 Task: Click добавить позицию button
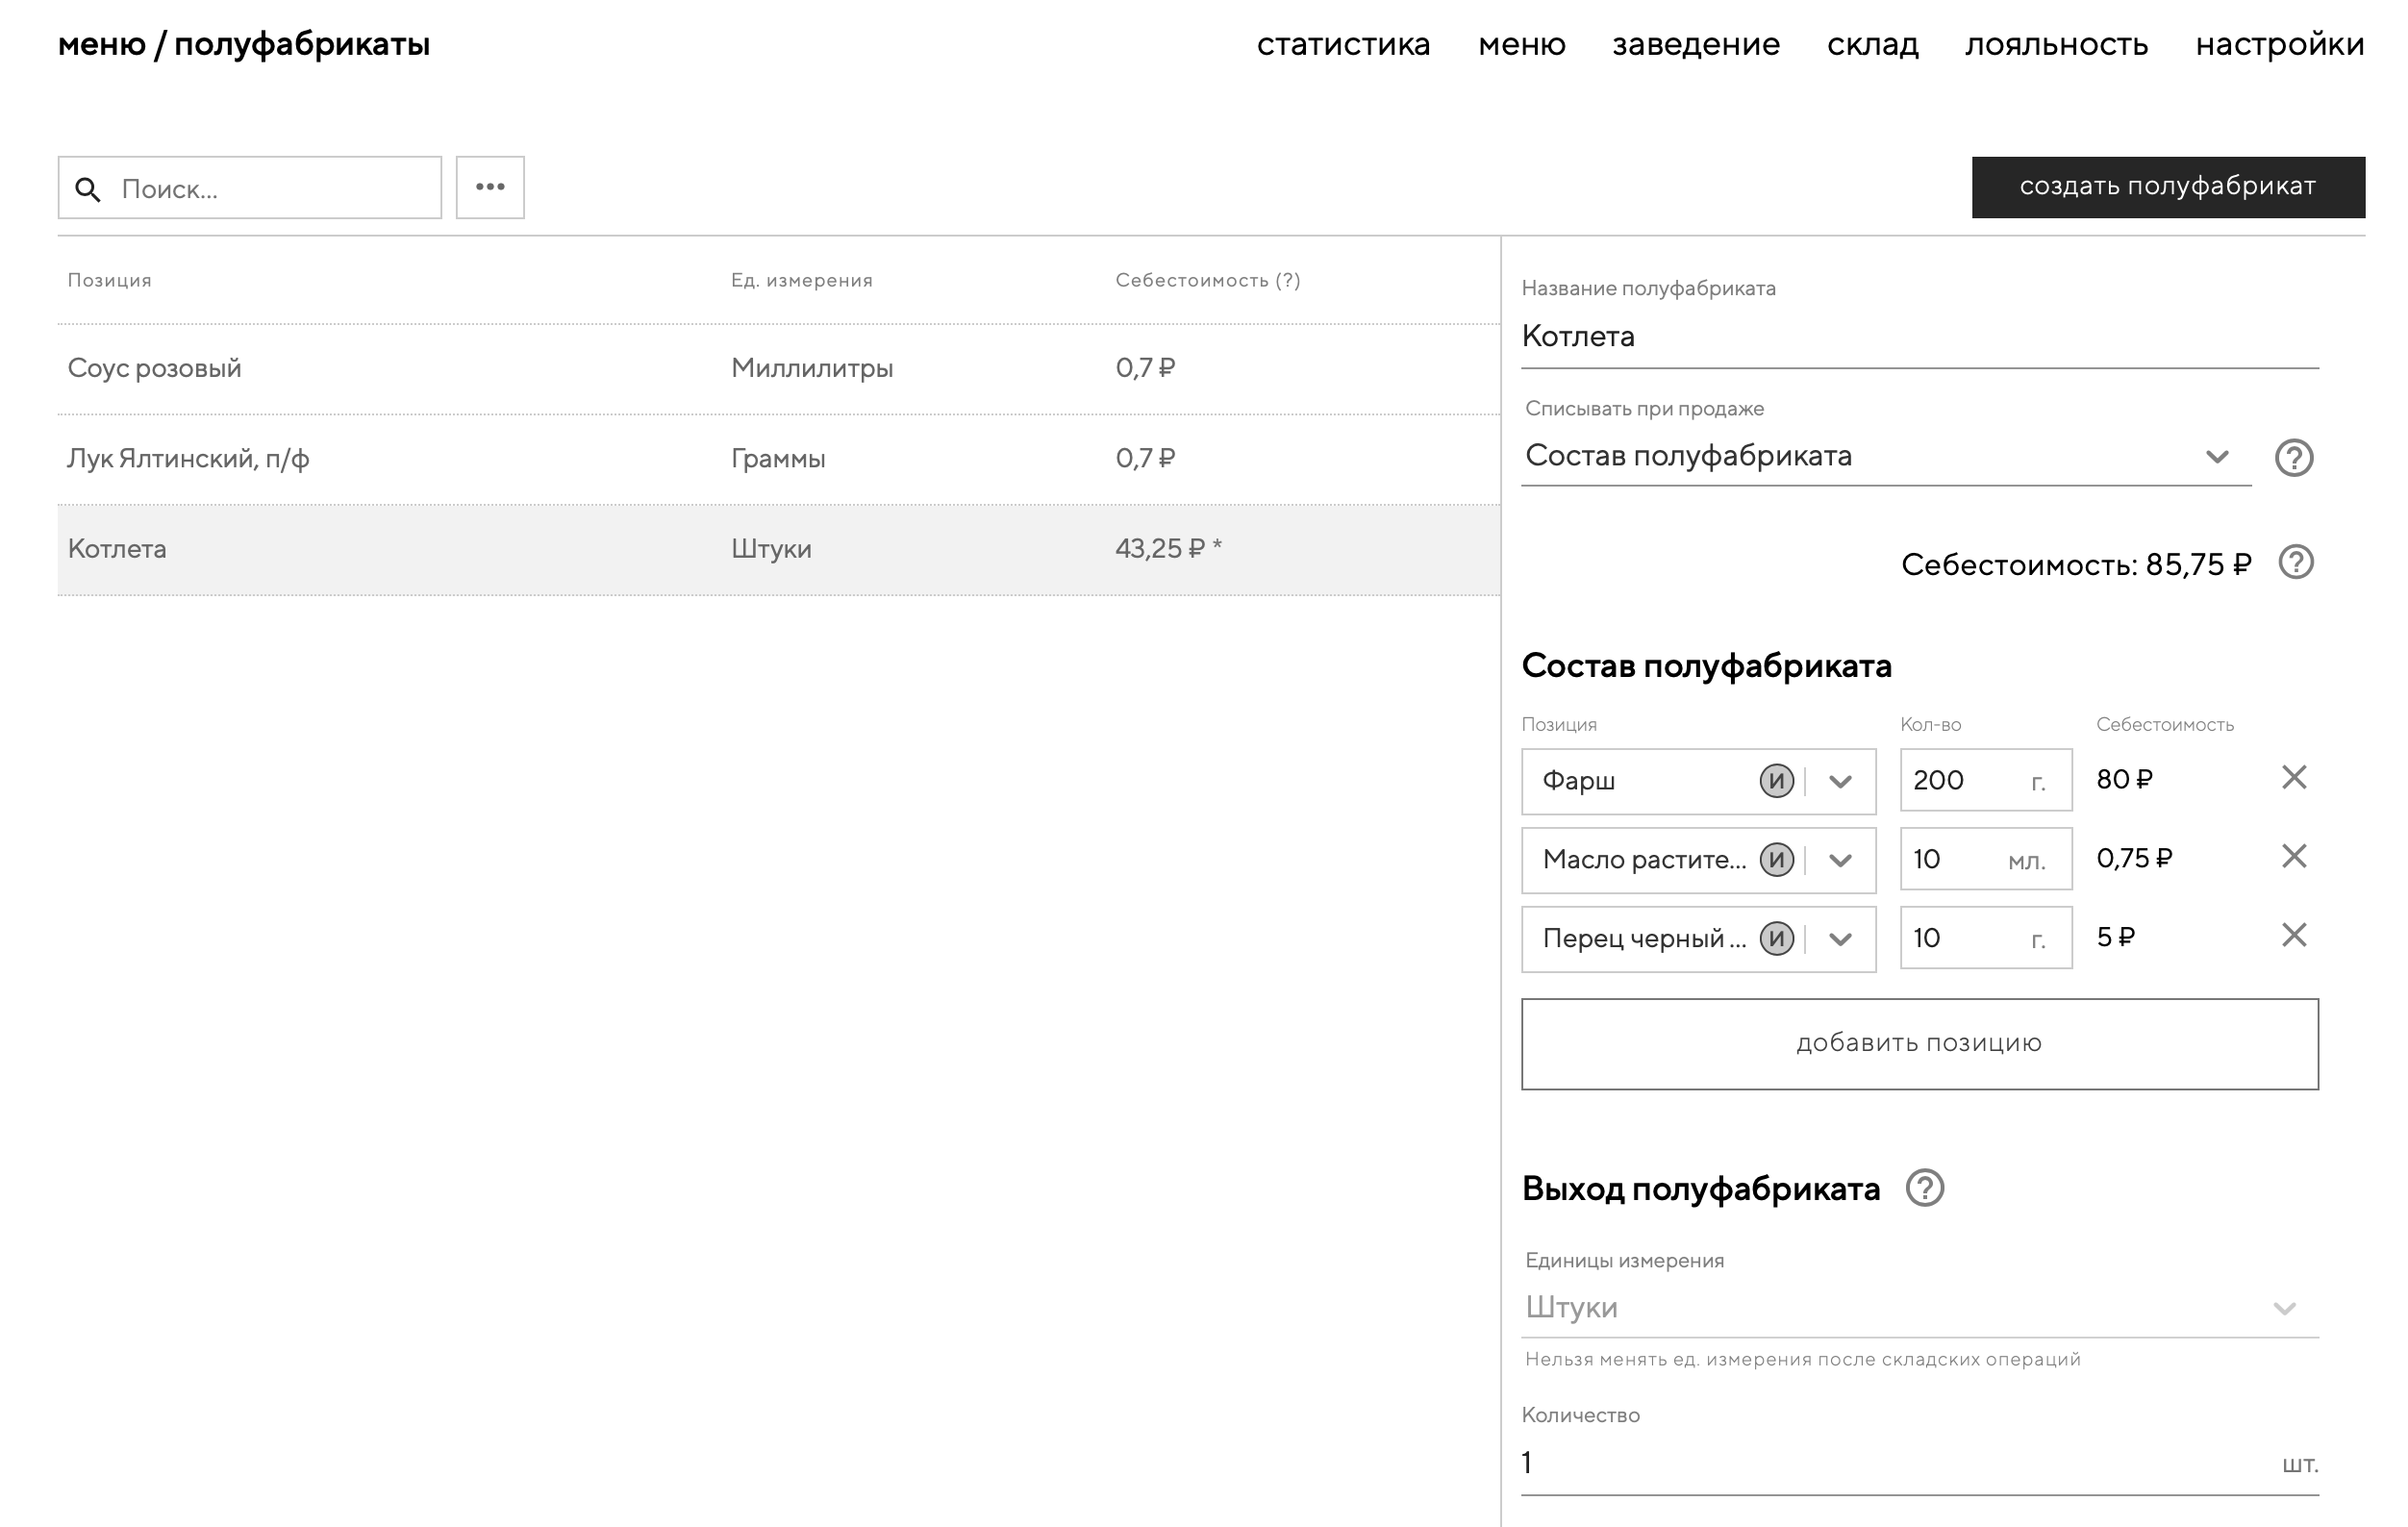pyautogui.click(x=1919, y=1044)
